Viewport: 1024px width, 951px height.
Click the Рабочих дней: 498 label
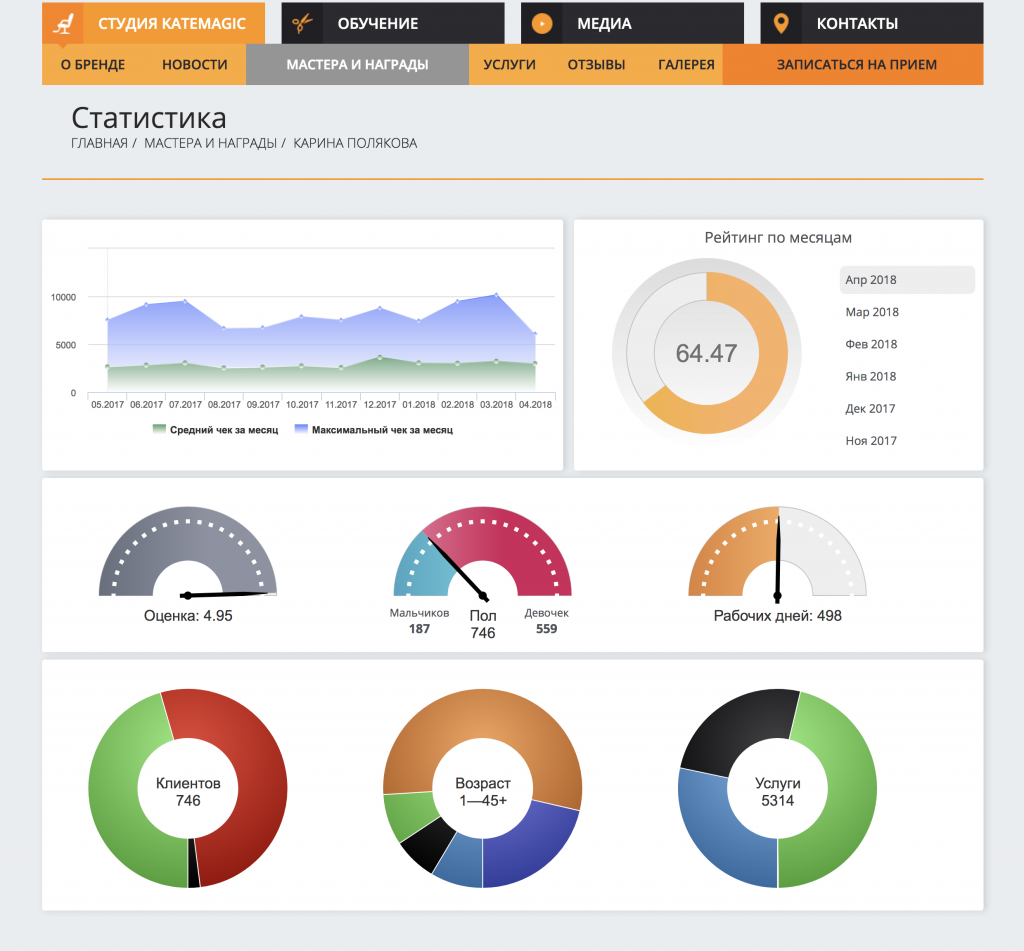778,616
